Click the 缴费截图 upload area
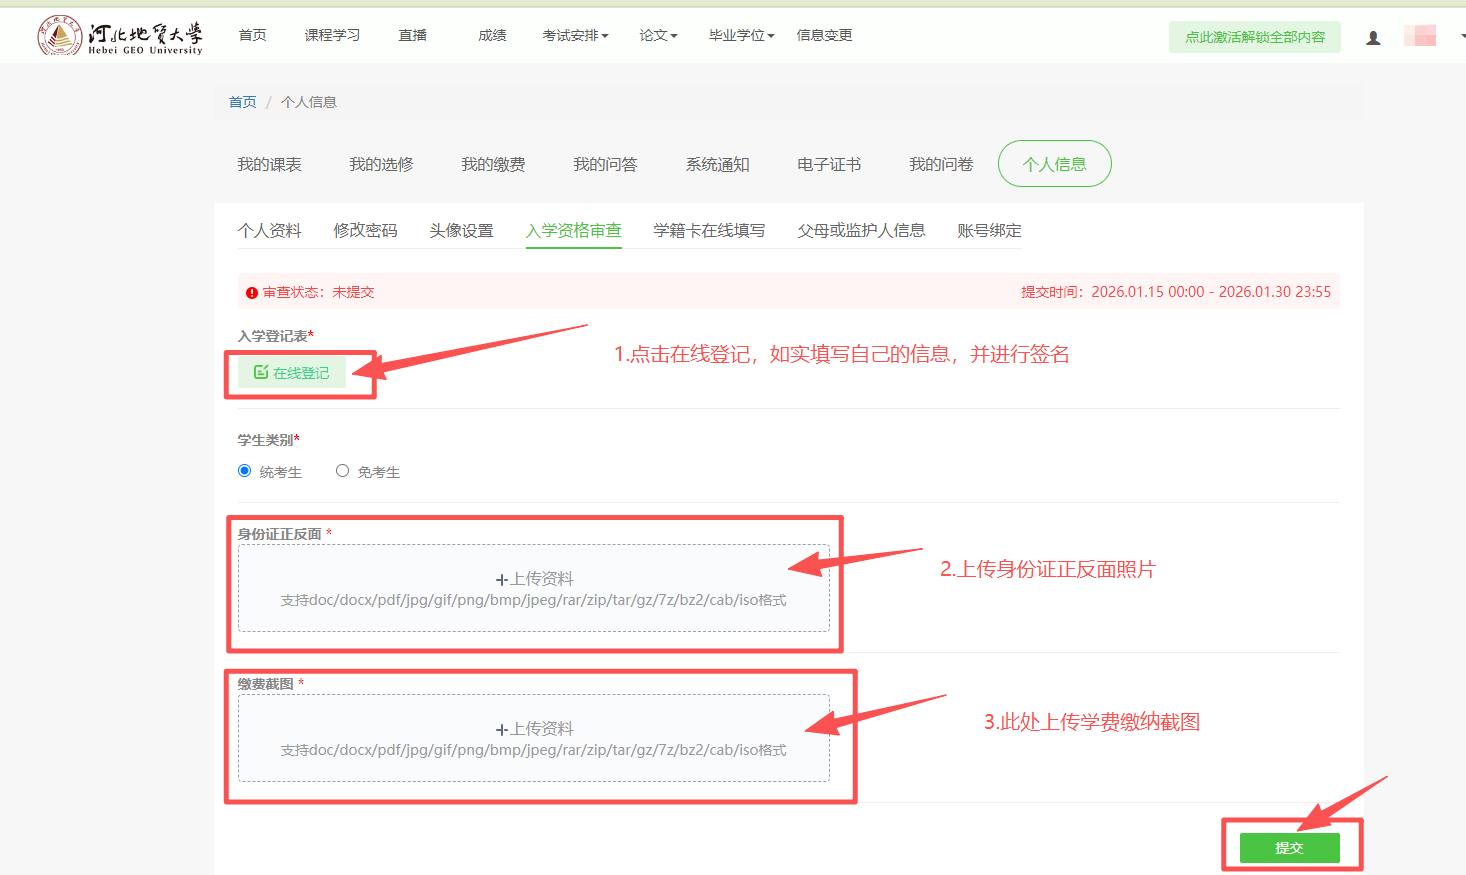The width and height of the screenshot is (1466, 875). [x=534, y=738]
